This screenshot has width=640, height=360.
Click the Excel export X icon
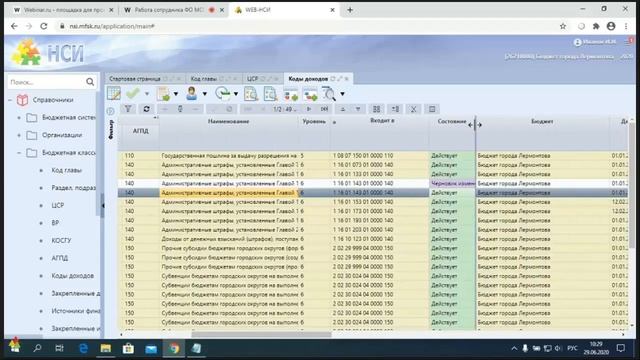point(413,109)
